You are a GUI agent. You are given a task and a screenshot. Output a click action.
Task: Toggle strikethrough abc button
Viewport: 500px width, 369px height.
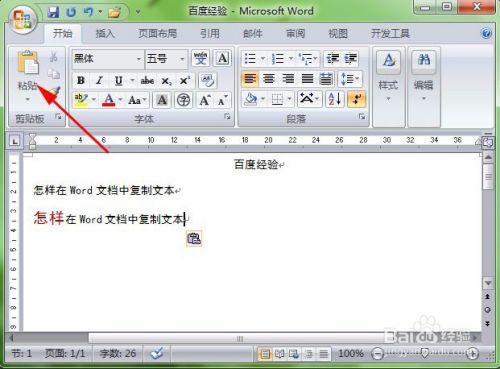(147, 80)
